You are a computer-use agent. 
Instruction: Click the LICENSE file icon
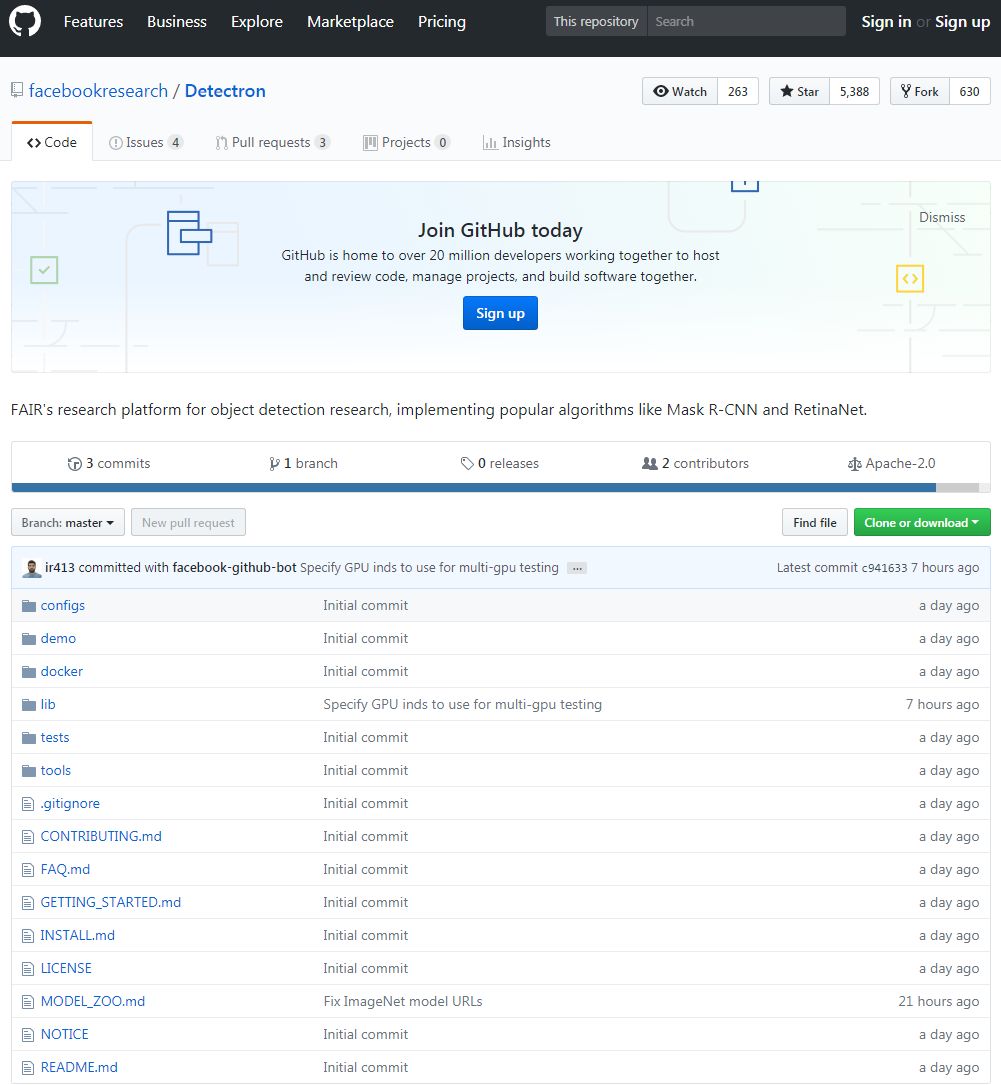[x=28, y=969]
